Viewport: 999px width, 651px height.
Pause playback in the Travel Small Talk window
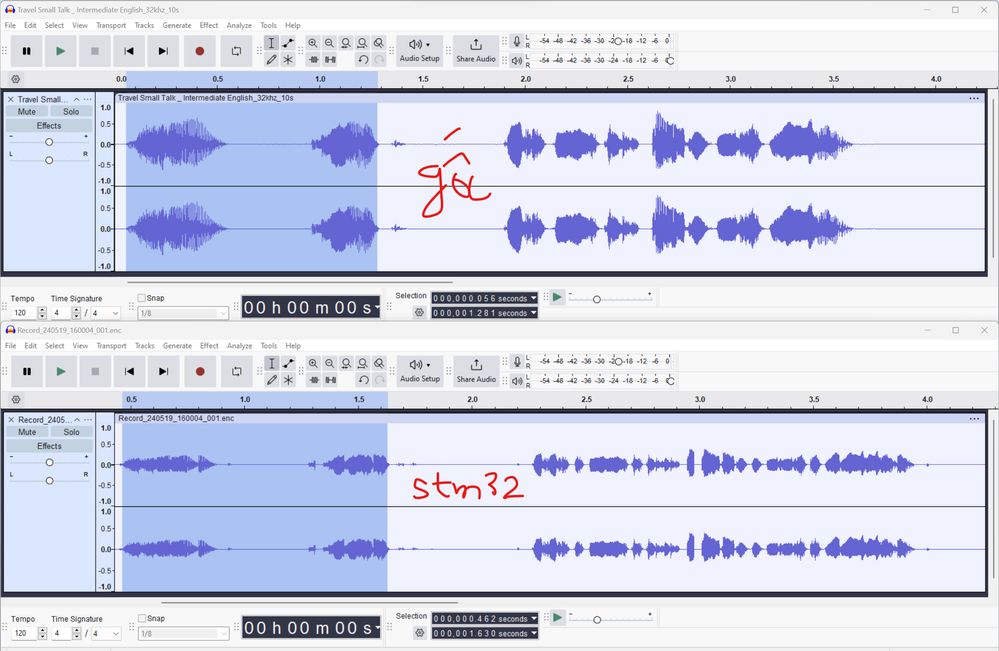pos(27,51)
